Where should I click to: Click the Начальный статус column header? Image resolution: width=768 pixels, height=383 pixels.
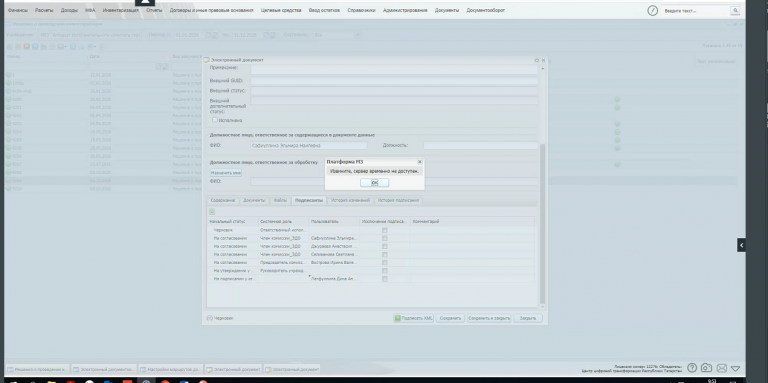click(233, 221)
